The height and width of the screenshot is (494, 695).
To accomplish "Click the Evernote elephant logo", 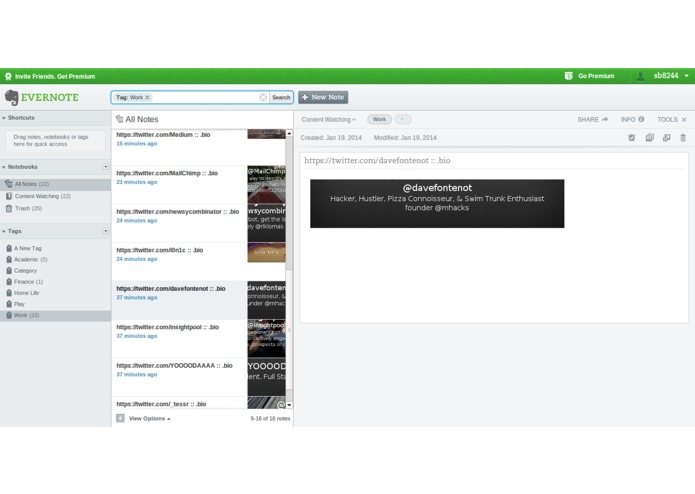I will pos(12,97).
